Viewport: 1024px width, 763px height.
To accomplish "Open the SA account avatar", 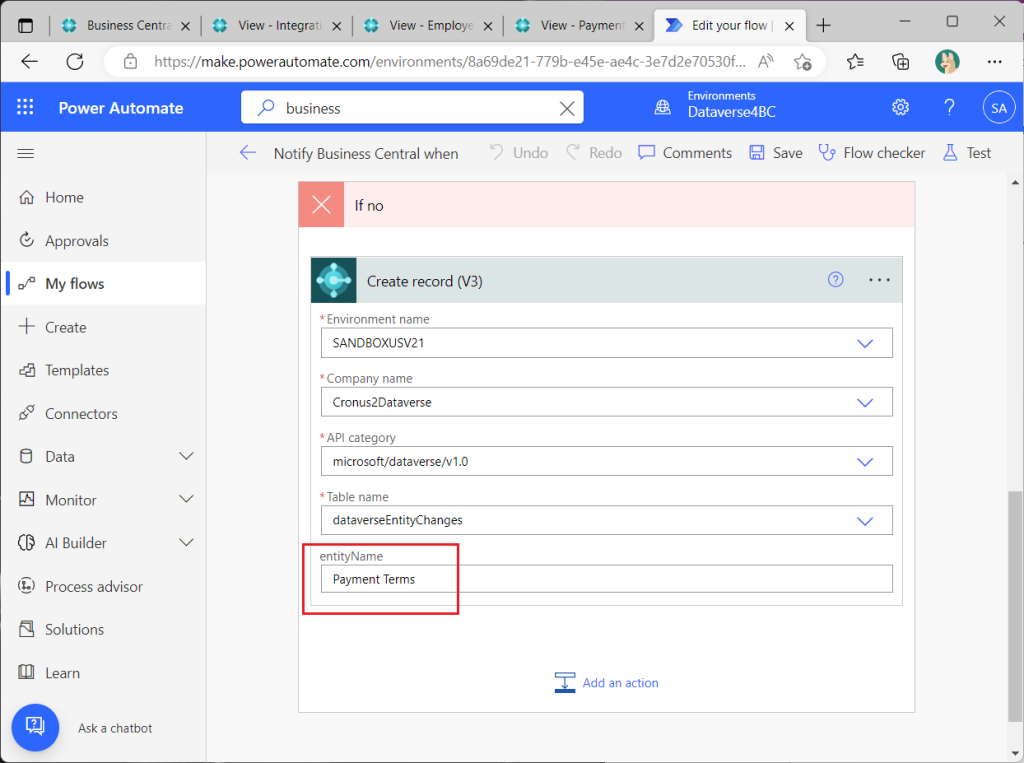I will [999, 108].
